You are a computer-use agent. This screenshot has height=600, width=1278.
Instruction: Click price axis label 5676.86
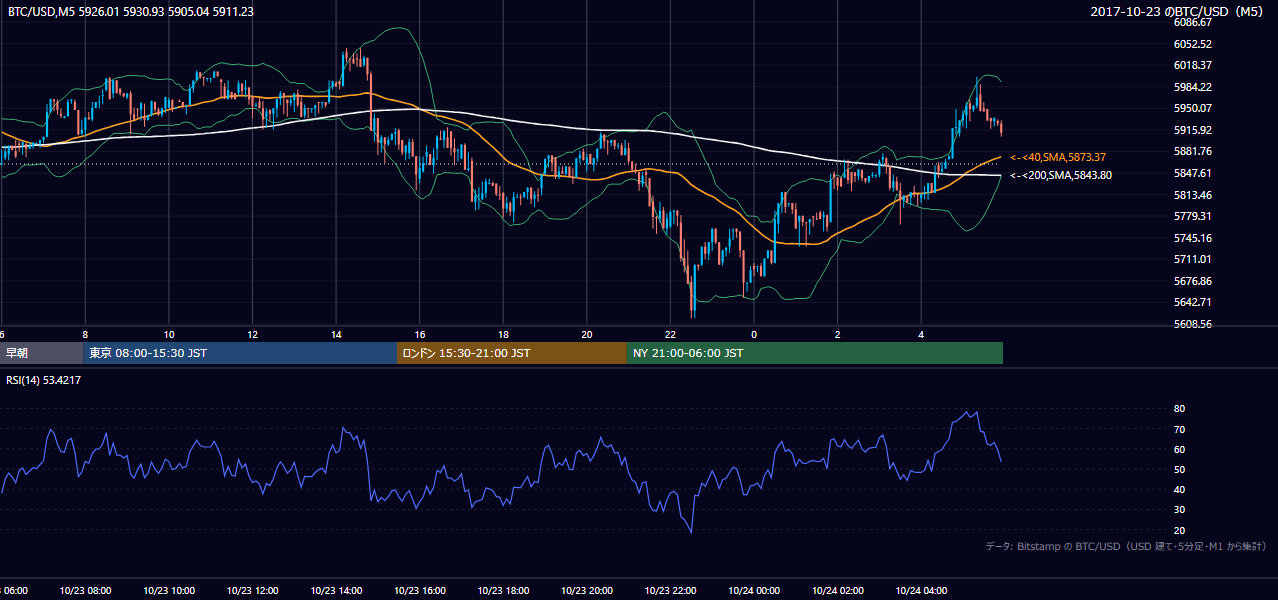point(1193,281)
